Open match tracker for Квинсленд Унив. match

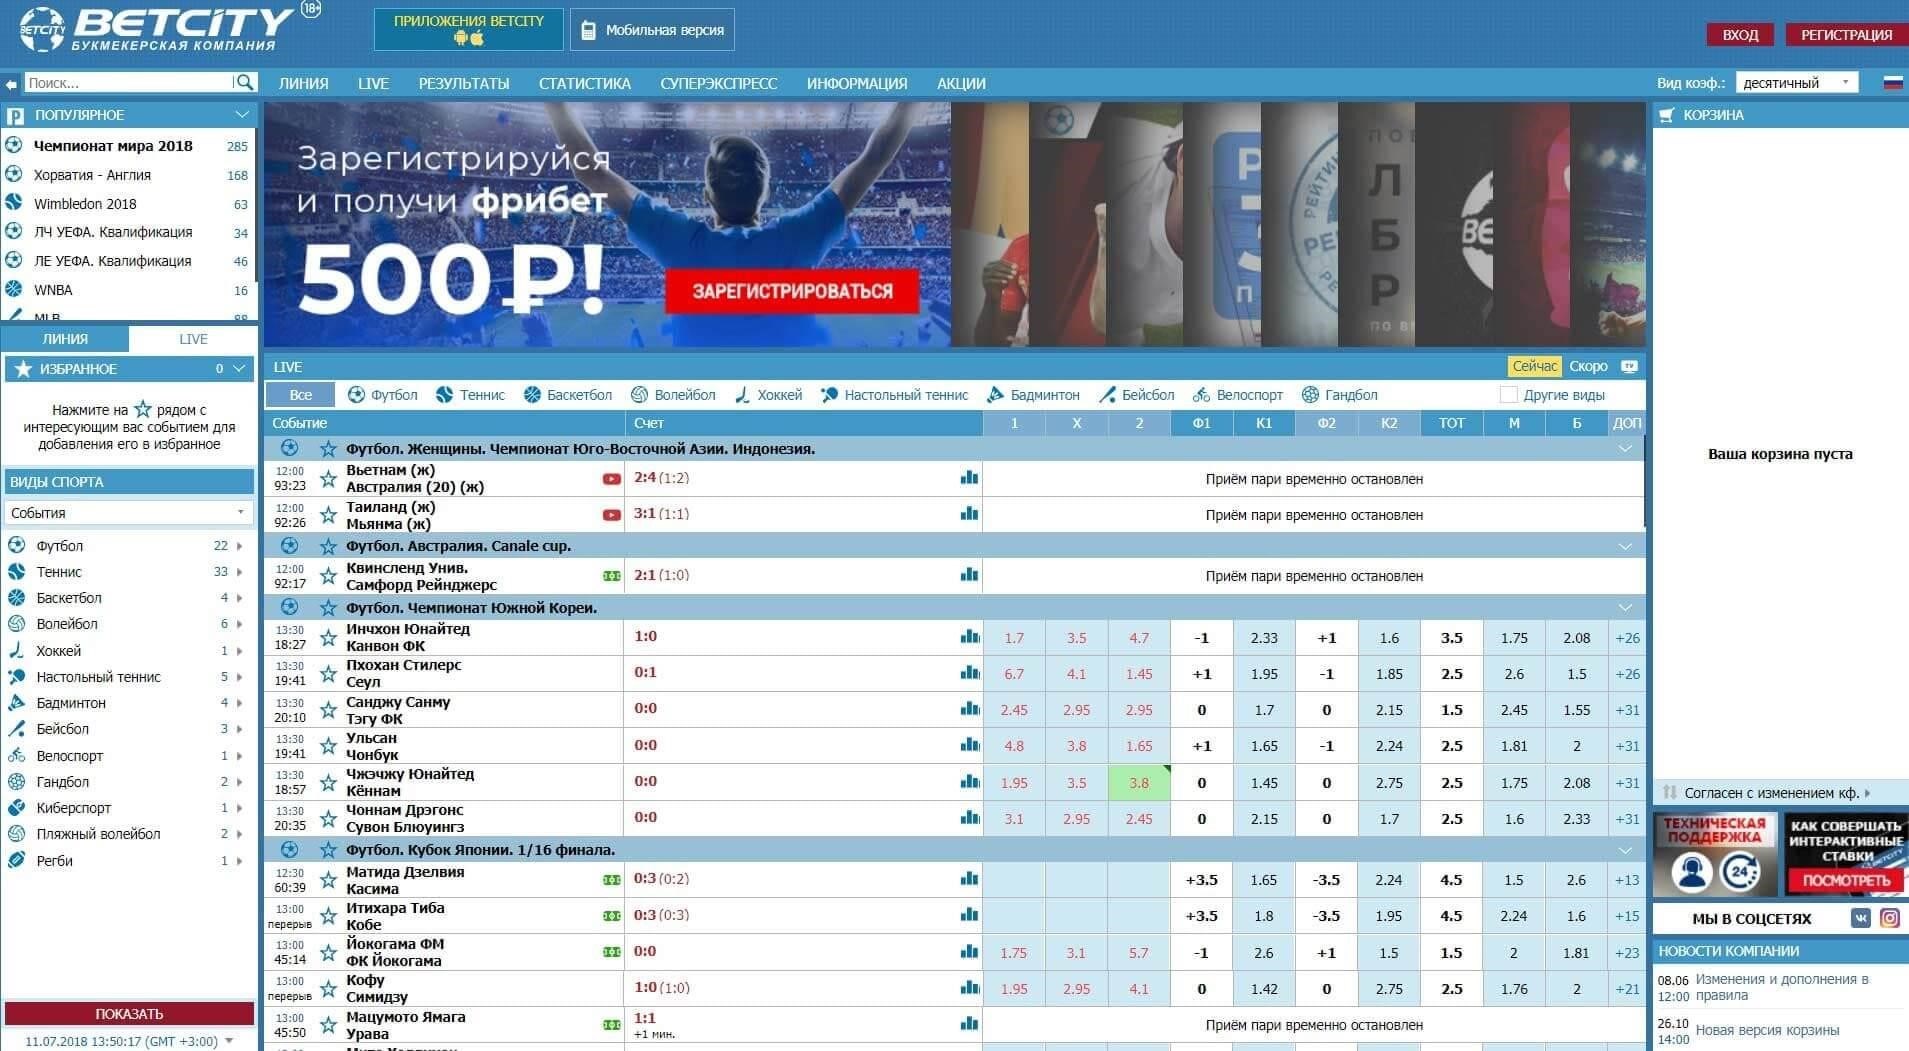611,576
